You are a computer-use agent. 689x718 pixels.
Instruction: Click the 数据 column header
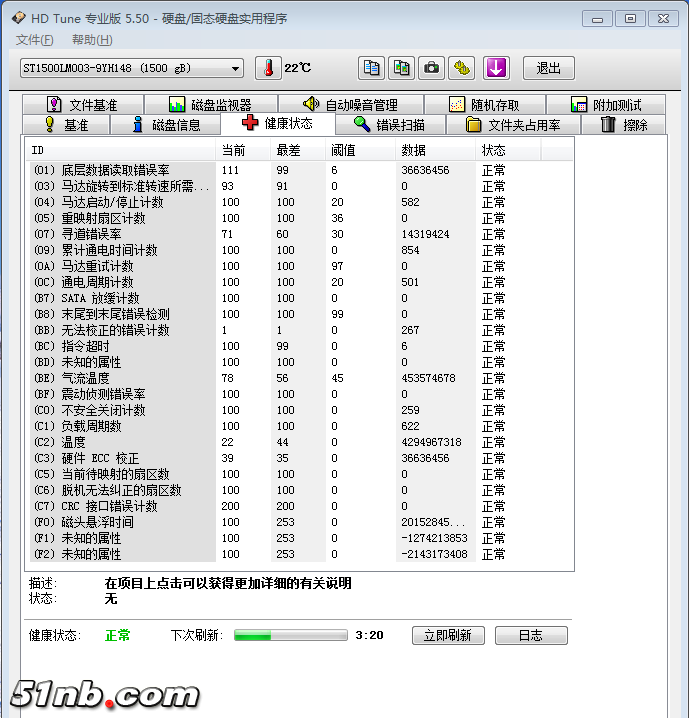coord(435,150)
